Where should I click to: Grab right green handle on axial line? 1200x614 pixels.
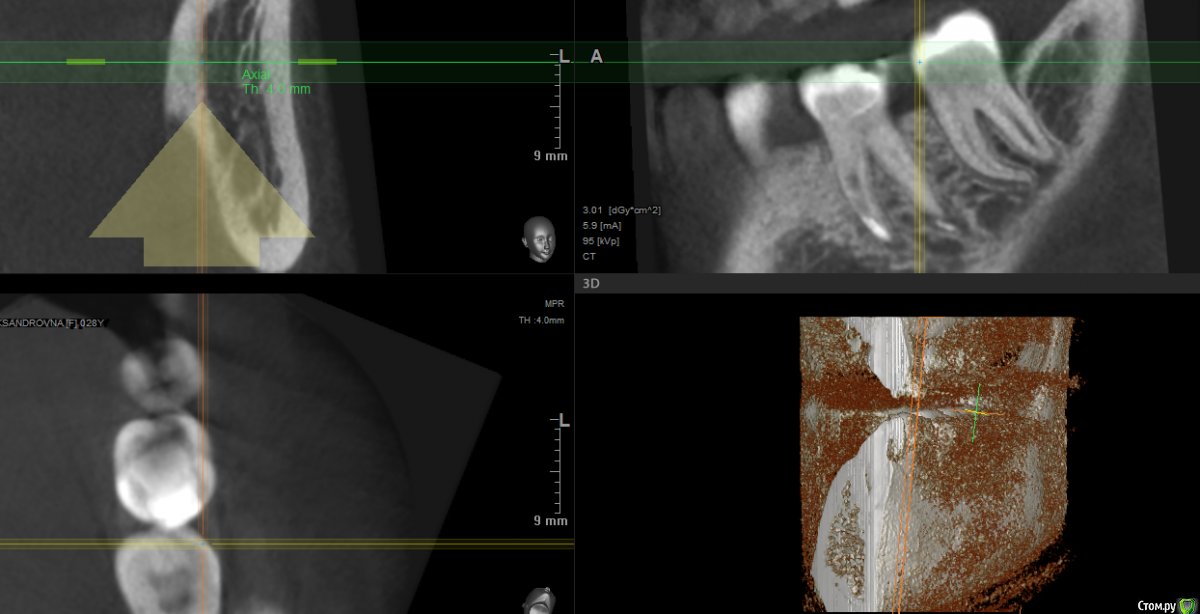click(x=317, y=62)
